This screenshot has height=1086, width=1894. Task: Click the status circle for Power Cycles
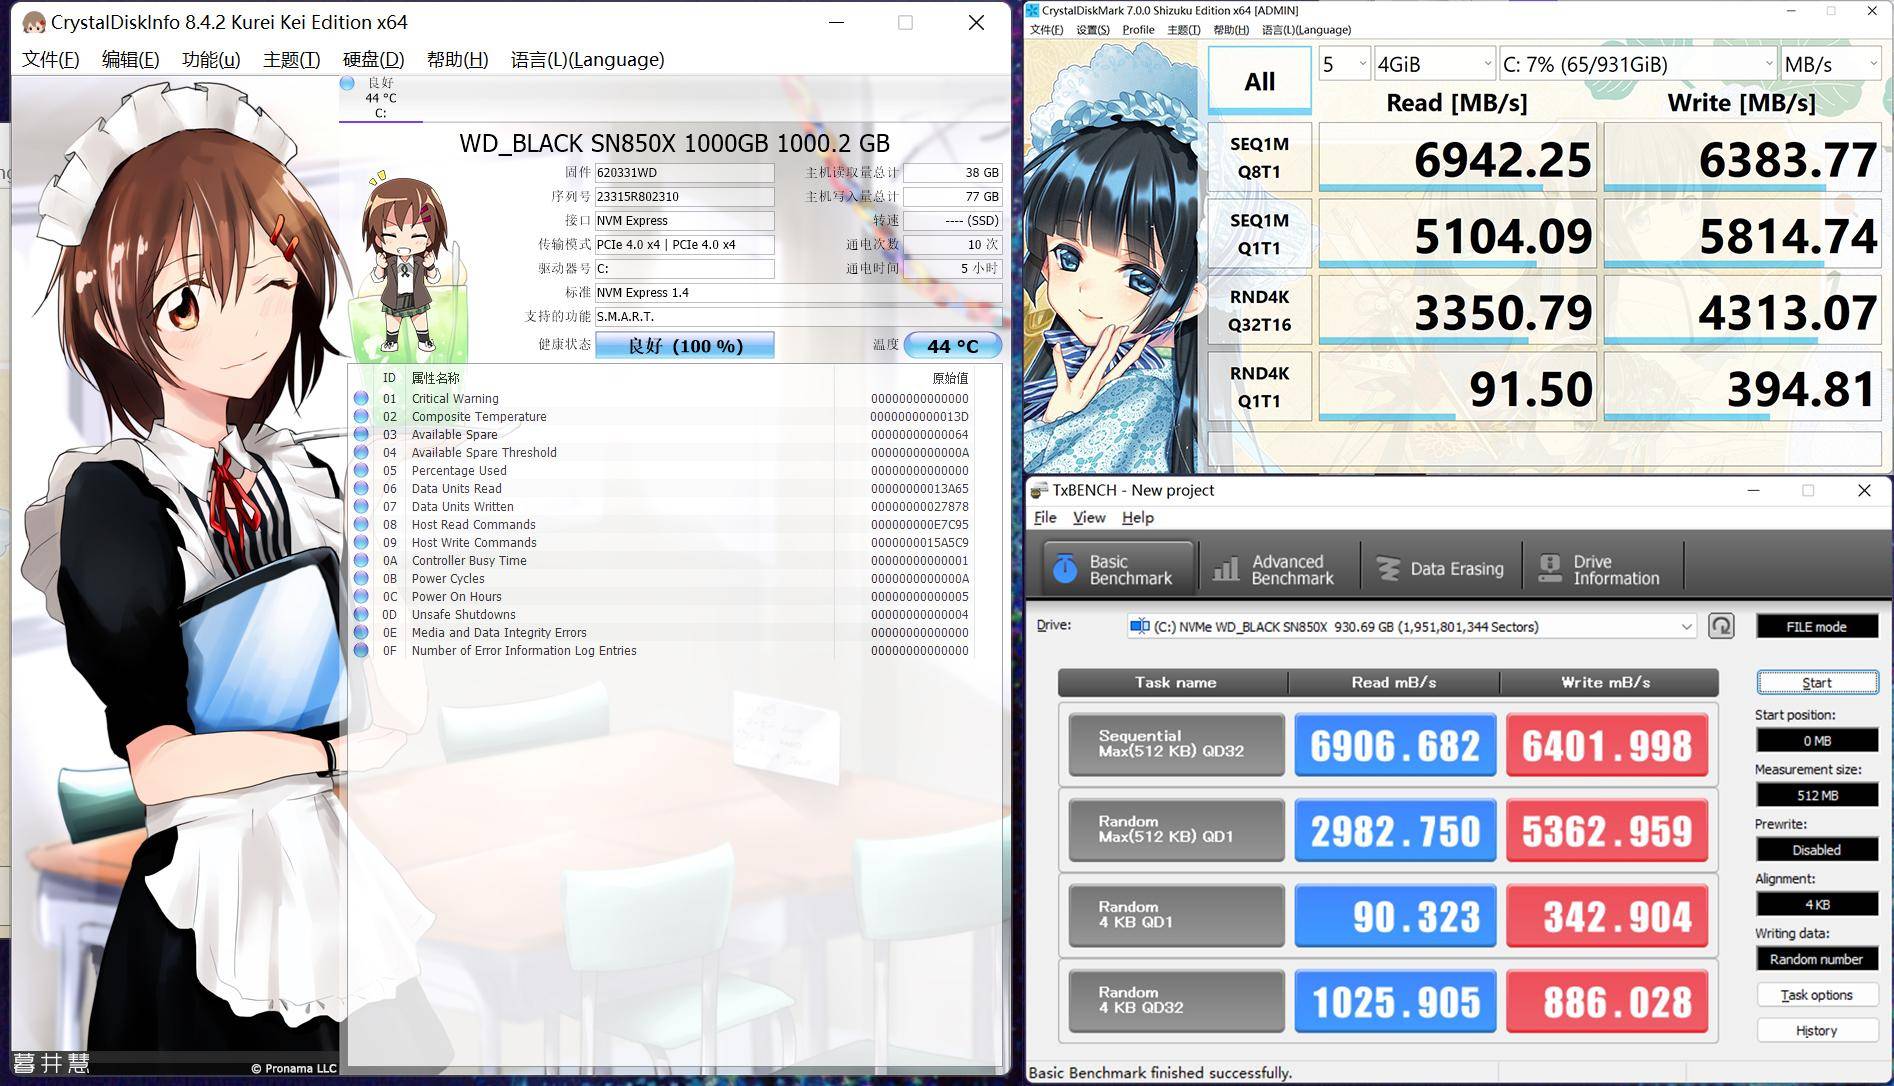coord(361,578)
